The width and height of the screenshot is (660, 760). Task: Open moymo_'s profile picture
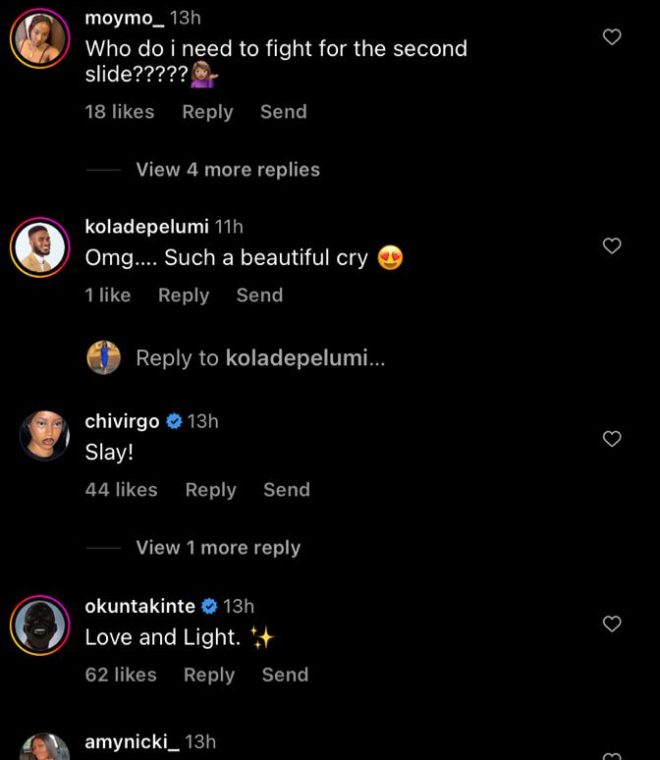pyautogui.click(x=40, y=40)
